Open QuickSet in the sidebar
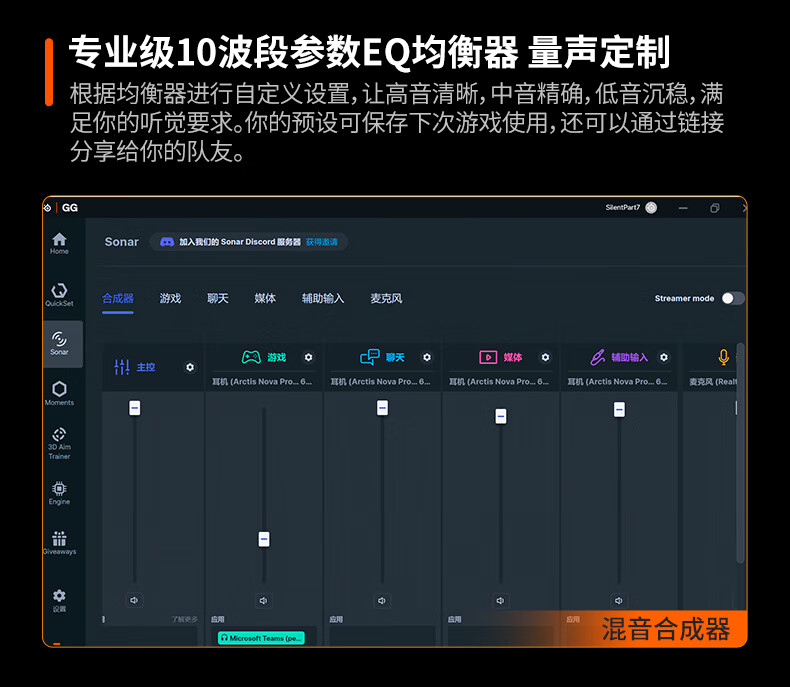This screenshot has width=790, height=687. click(x=59, y=293)
